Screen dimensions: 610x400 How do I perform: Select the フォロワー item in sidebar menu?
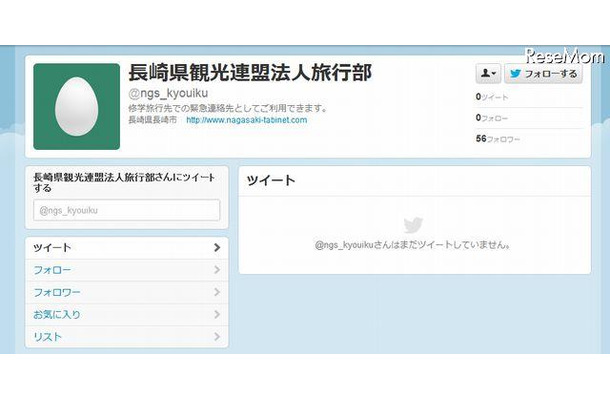pos(127,292)
